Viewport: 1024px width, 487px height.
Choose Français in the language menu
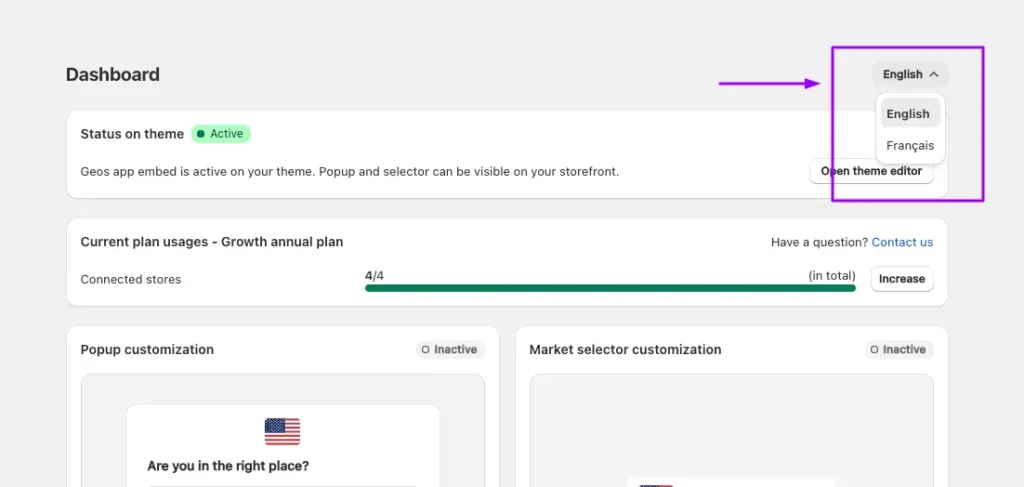coord(909,146)
